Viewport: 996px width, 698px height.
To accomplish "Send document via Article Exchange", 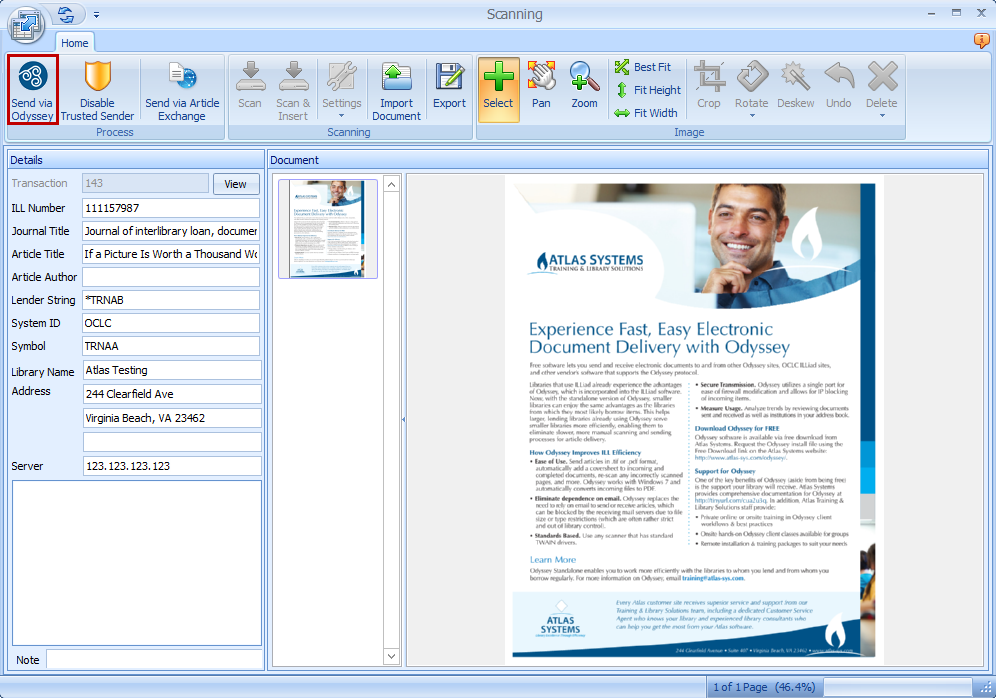I will pos(182,89).
